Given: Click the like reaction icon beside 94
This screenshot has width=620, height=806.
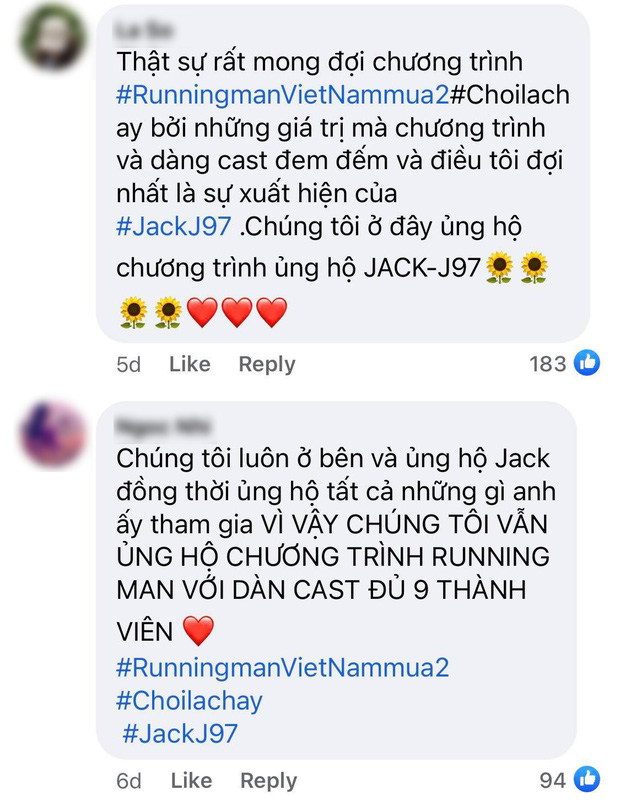Looking at the screenshot, I should [587, 779].
